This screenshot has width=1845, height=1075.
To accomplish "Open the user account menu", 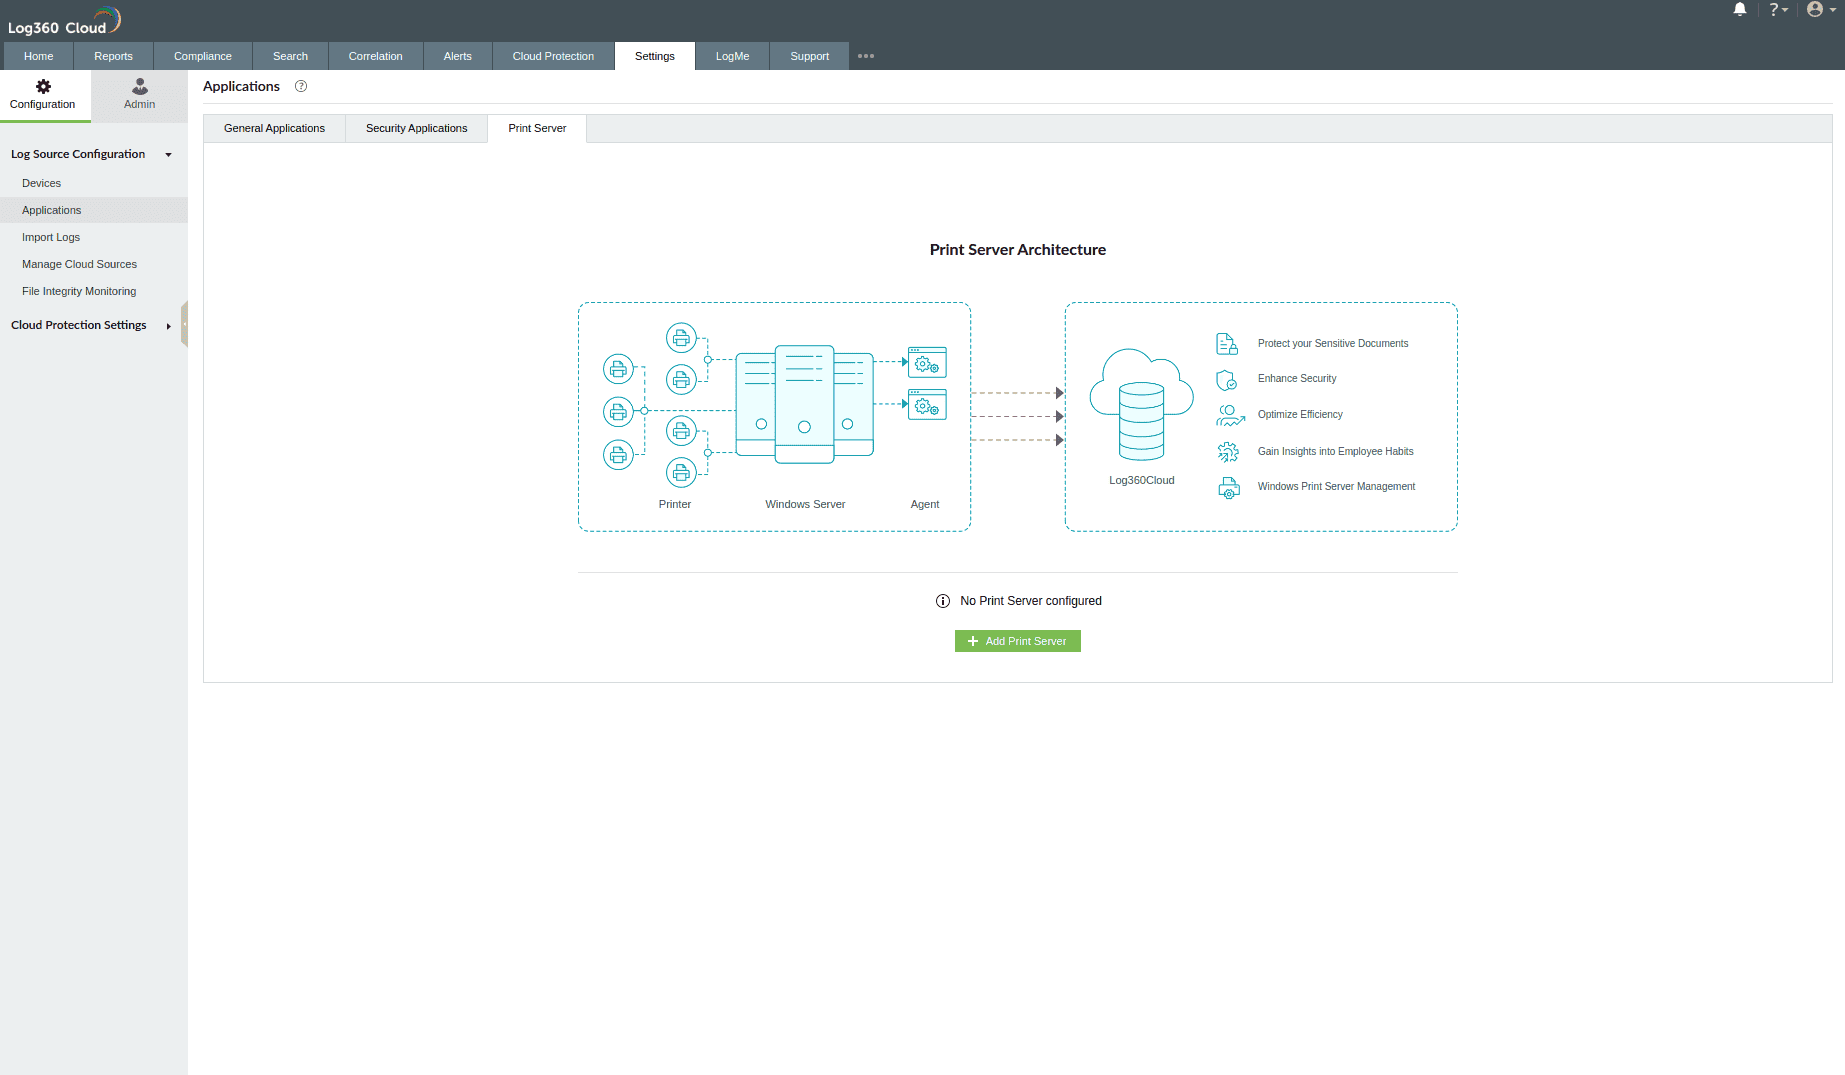I will [x=1821, y=10].
